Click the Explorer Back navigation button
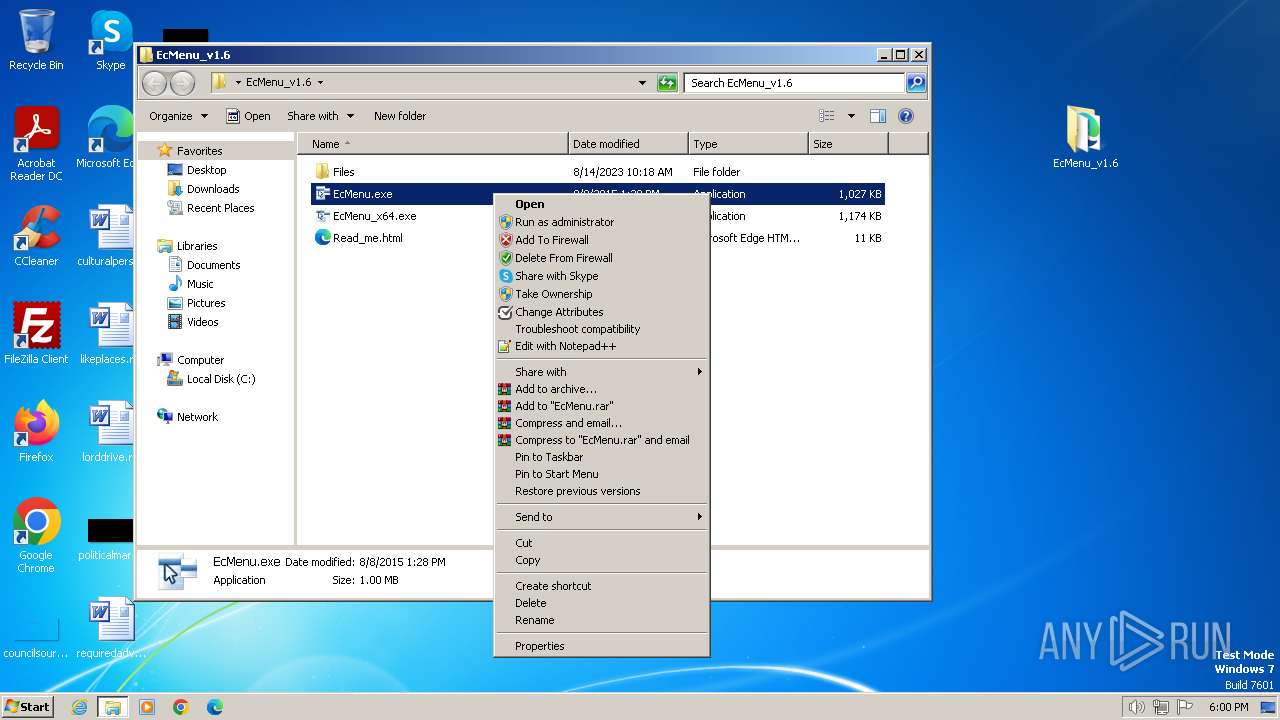The height and width of the screenshot is (720, 1280). pos(154,83)
